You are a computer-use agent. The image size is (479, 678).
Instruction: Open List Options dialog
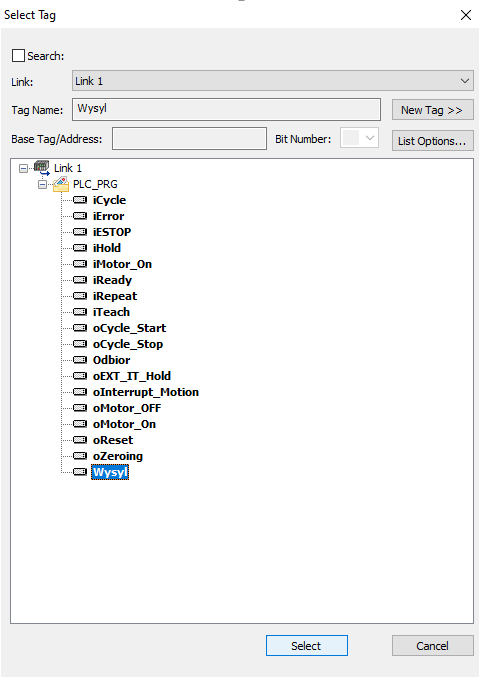tap(432, 141)
